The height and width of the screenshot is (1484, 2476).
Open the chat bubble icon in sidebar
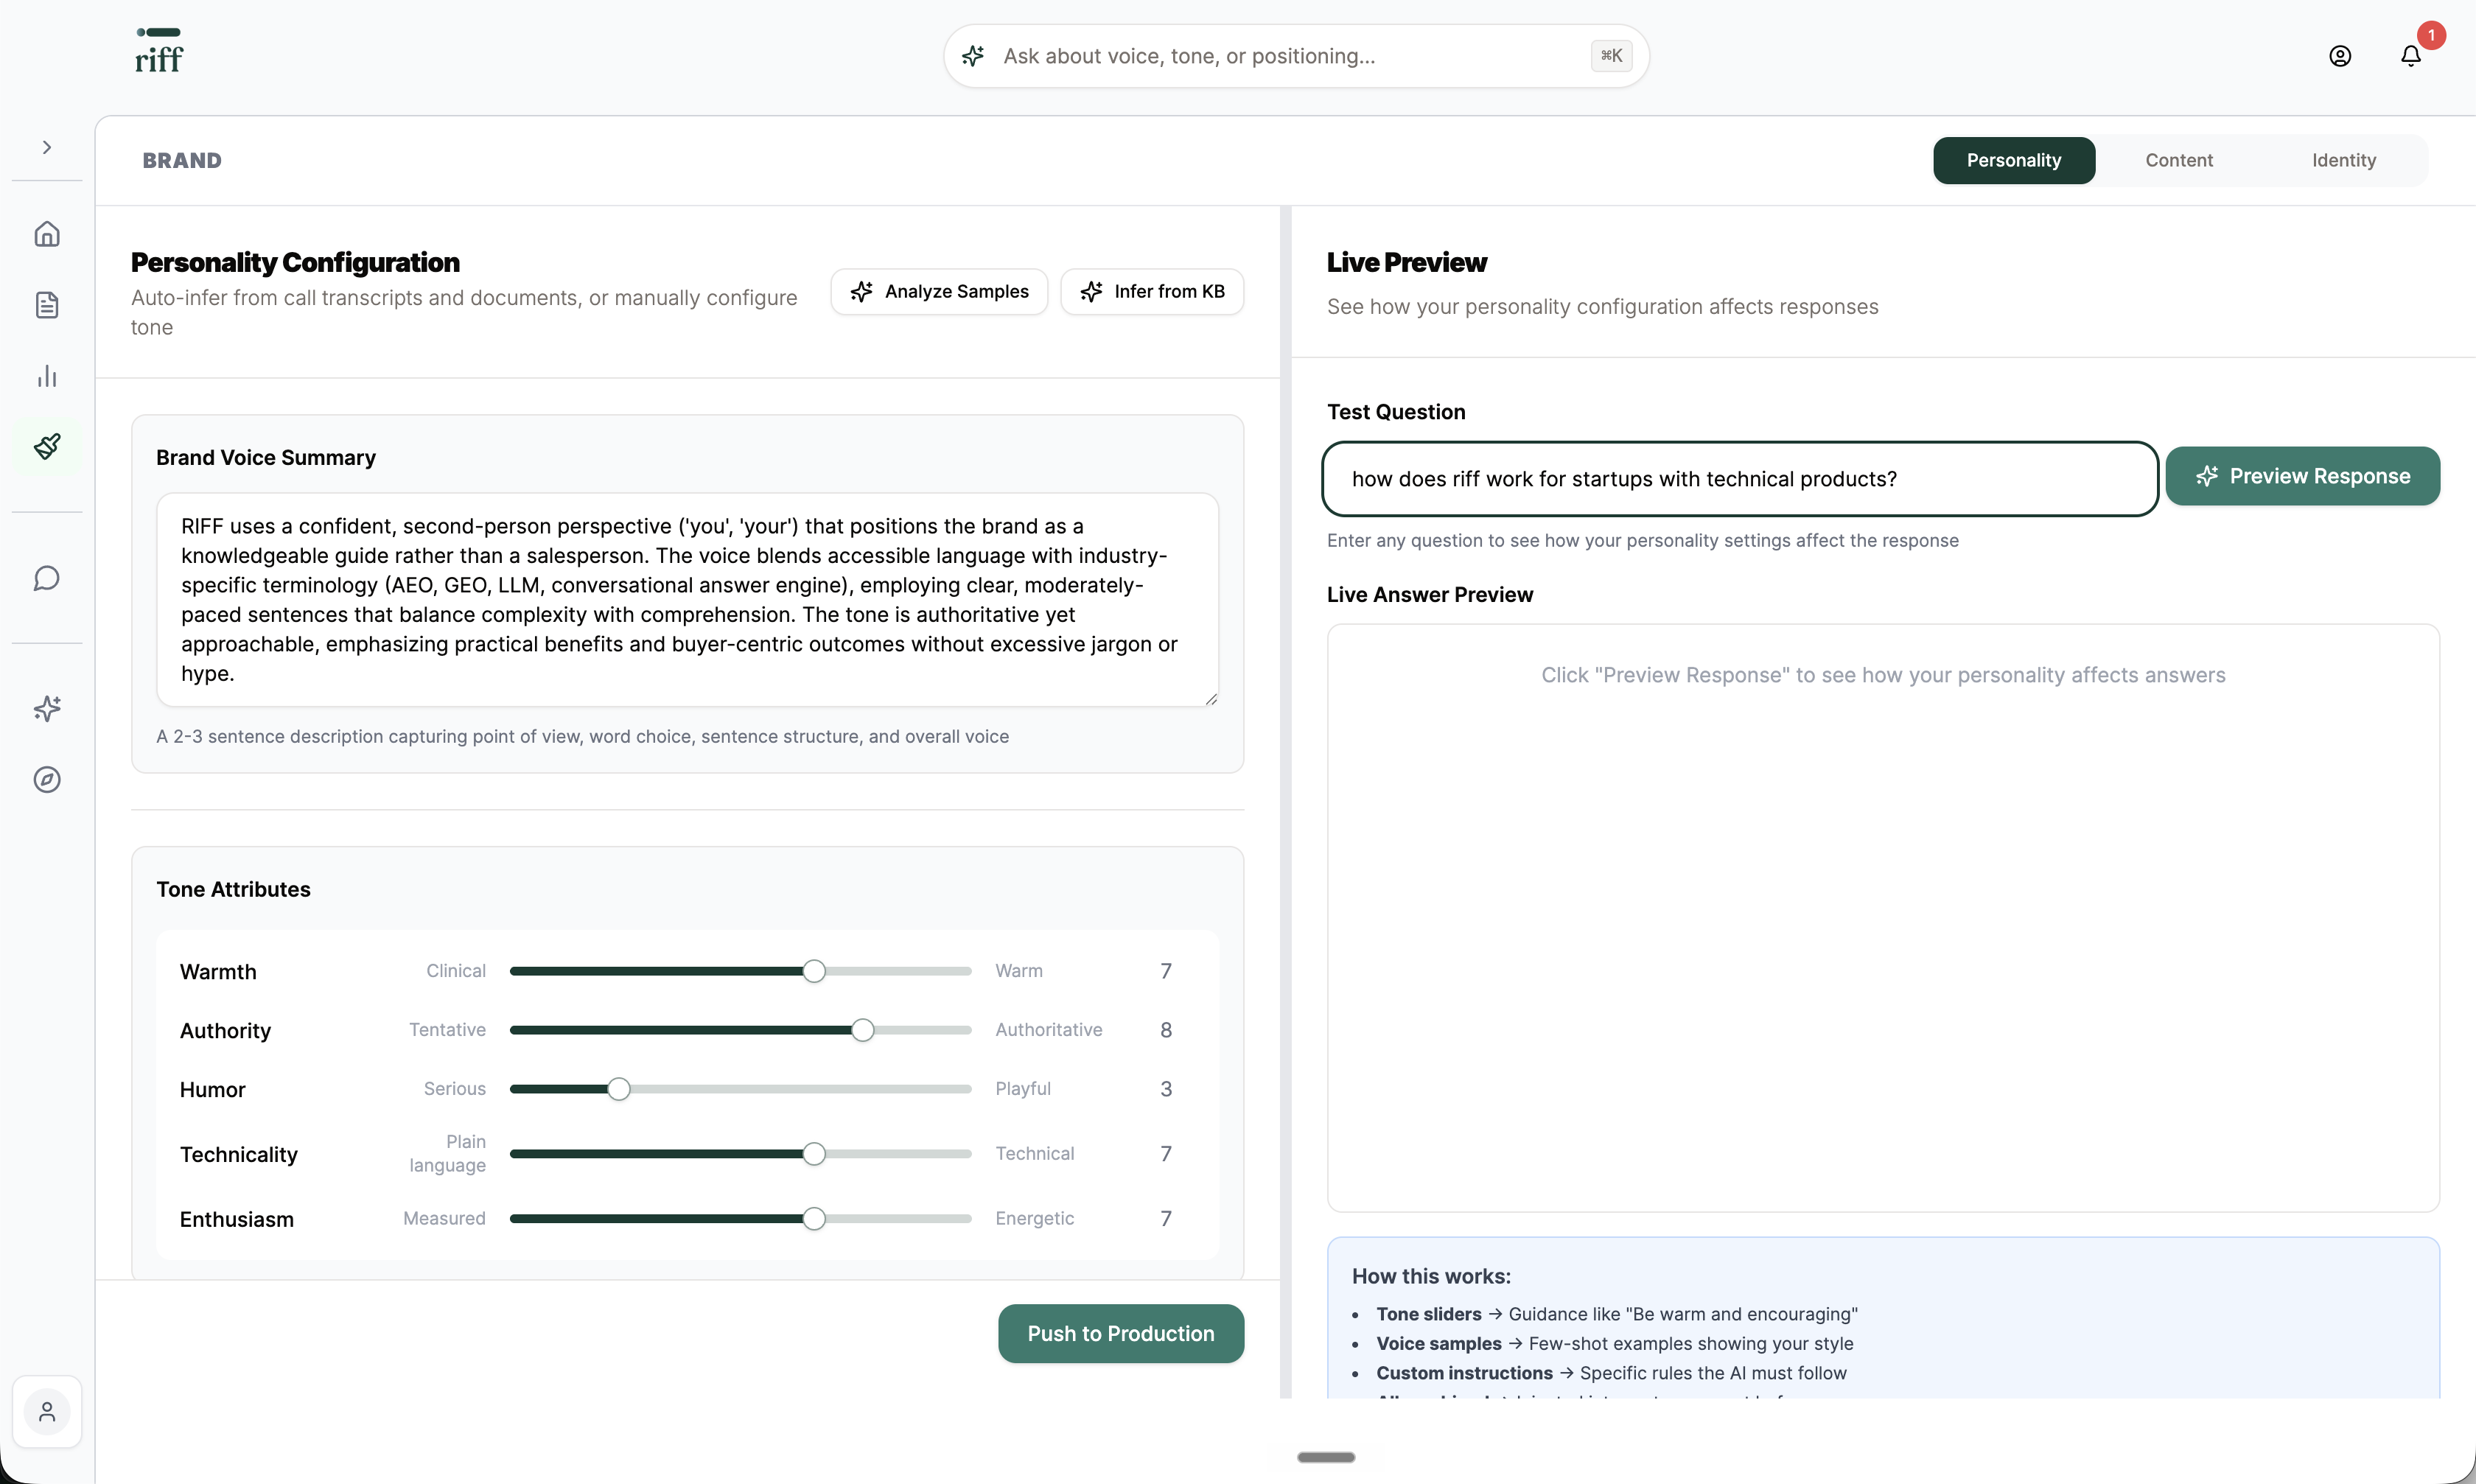point(47,578)
